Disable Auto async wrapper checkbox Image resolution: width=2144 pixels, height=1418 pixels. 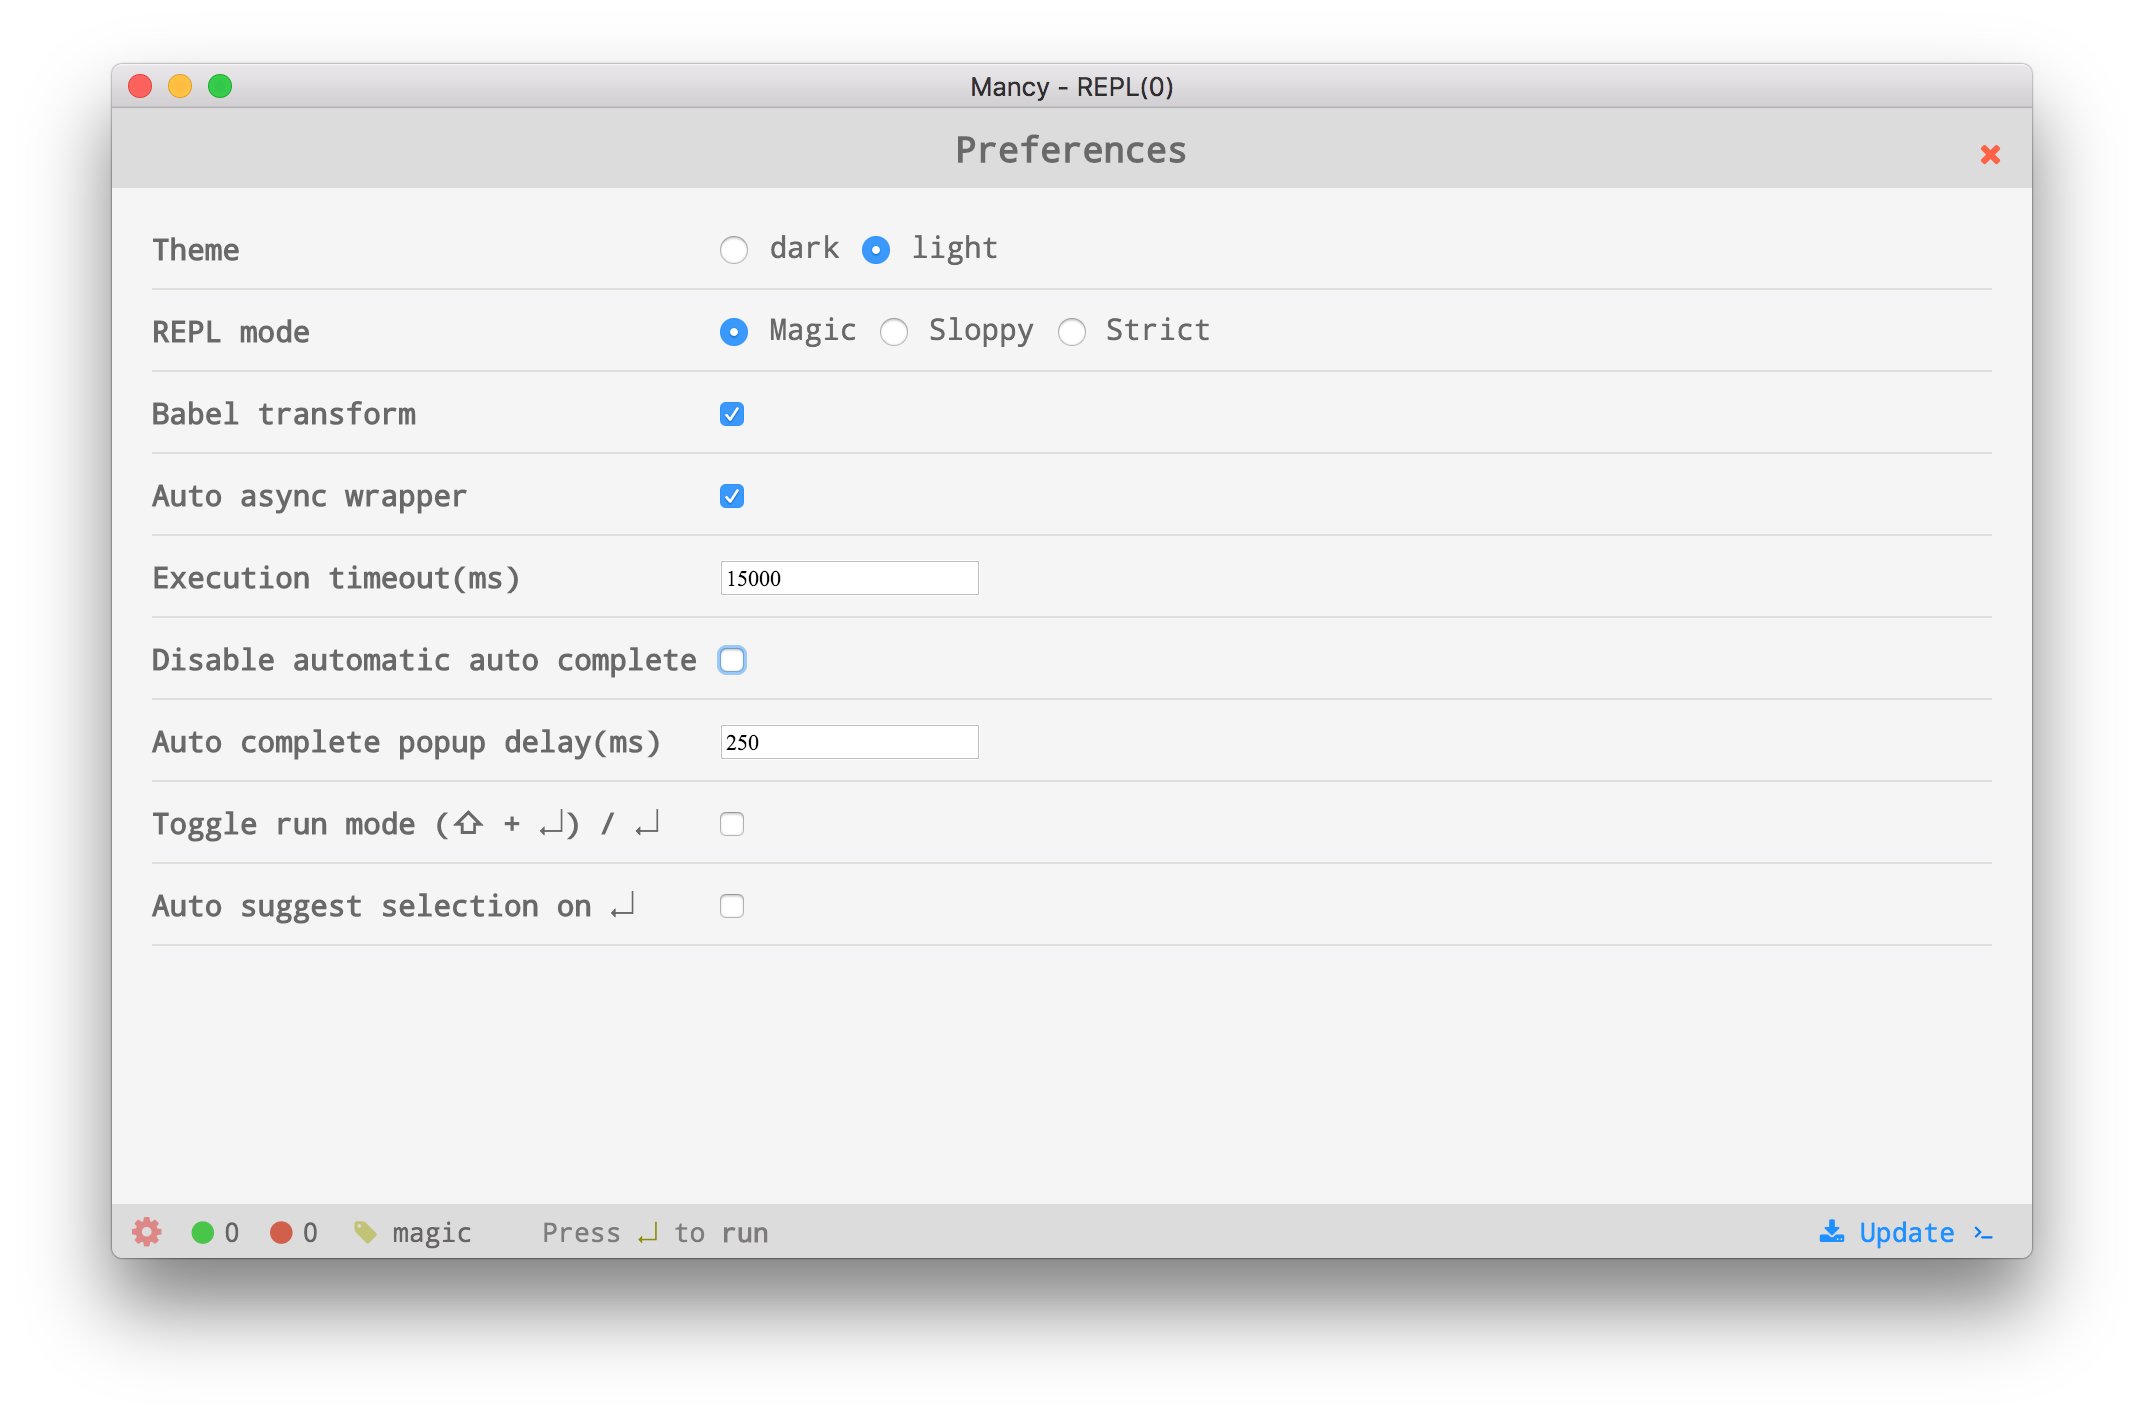(x=732, y=496)
